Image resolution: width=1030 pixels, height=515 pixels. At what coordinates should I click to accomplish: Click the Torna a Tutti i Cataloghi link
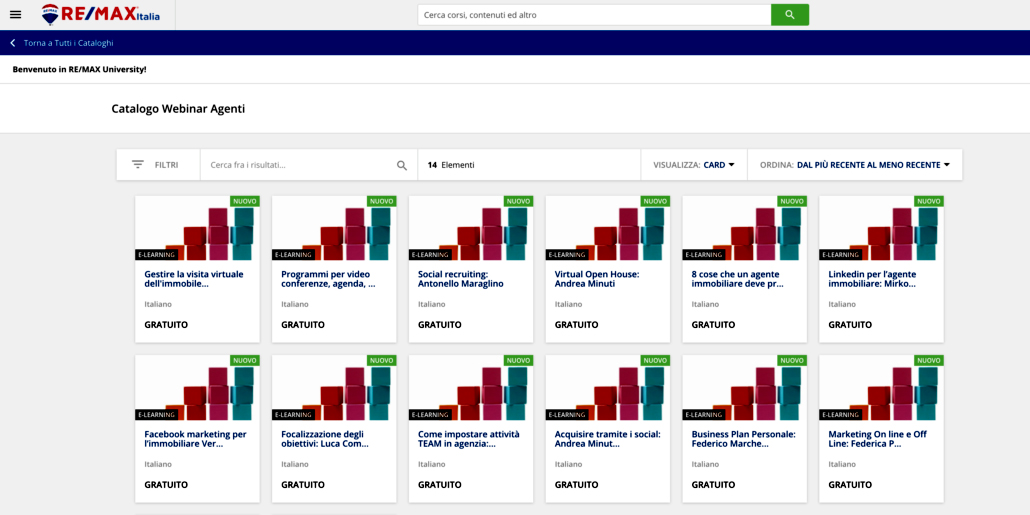[69, 43]
